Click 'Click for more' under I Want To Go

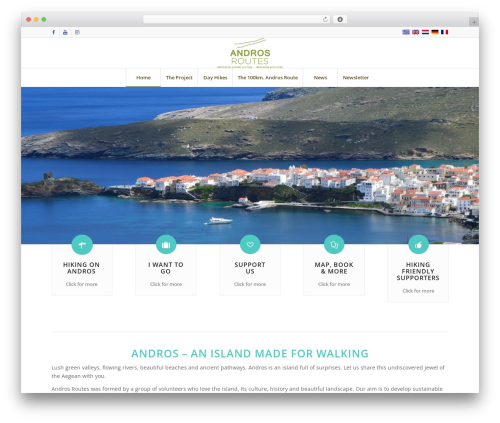pos(166,284)
